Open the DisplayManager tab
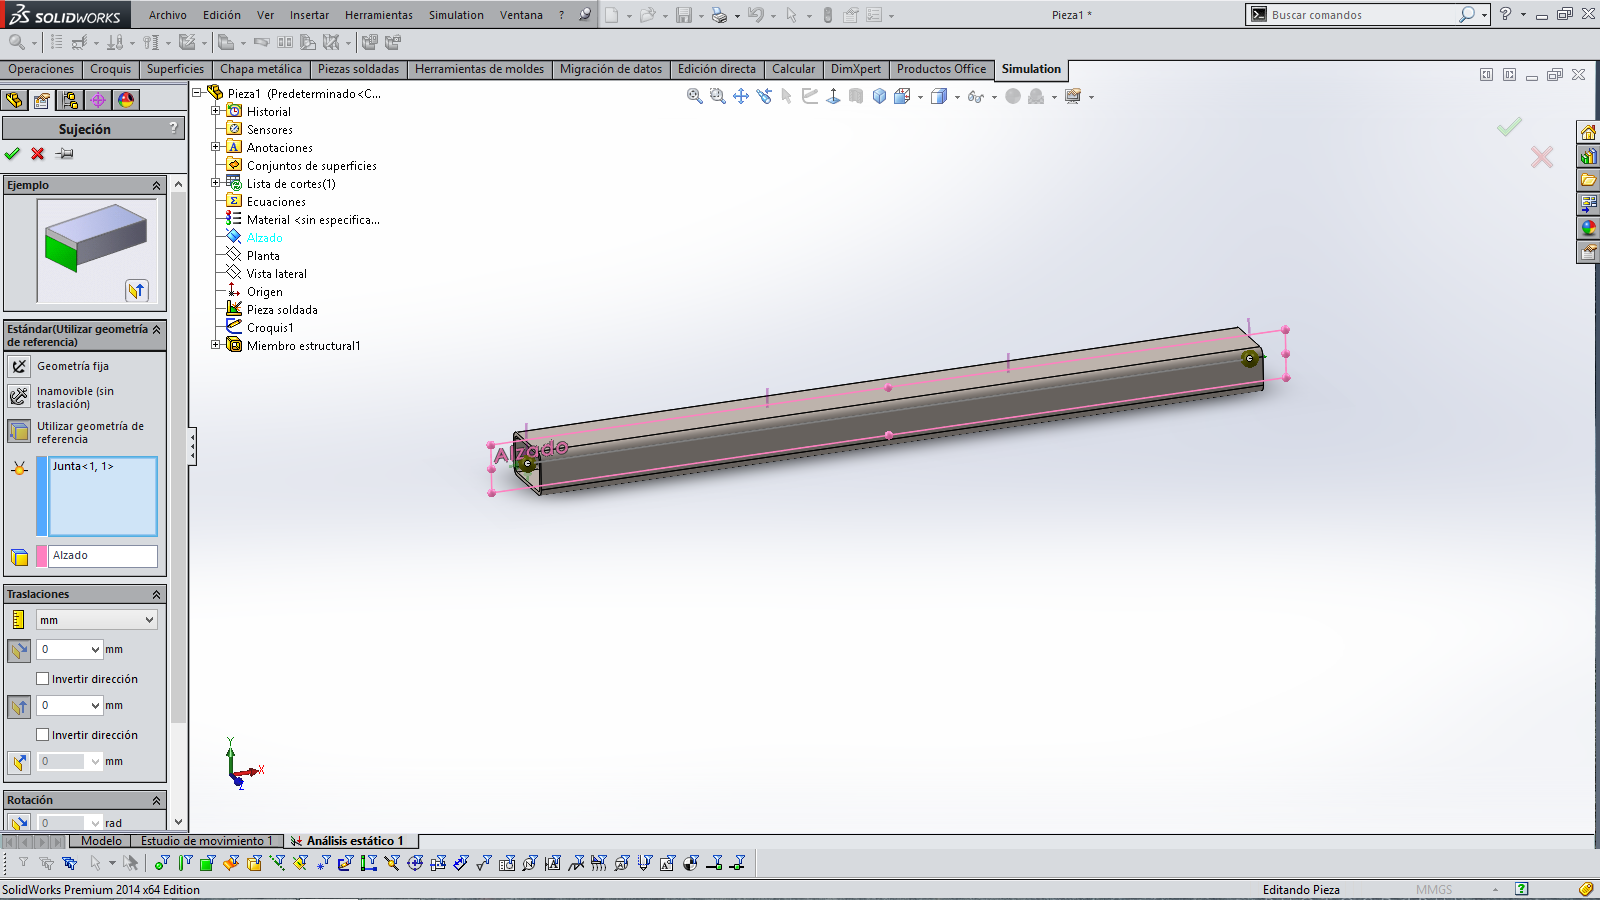Viewport: 1600px width, 900px height. [126, 100]
